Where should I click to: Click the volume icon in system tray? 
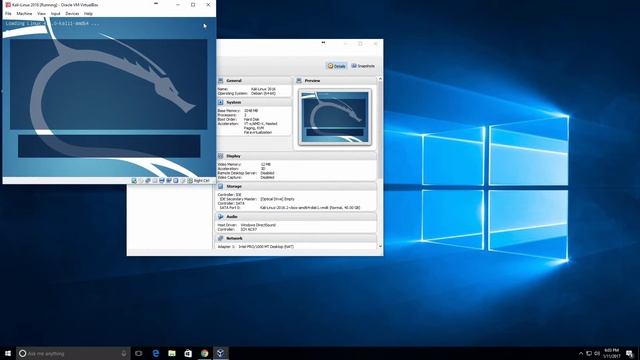coord(597,353)
